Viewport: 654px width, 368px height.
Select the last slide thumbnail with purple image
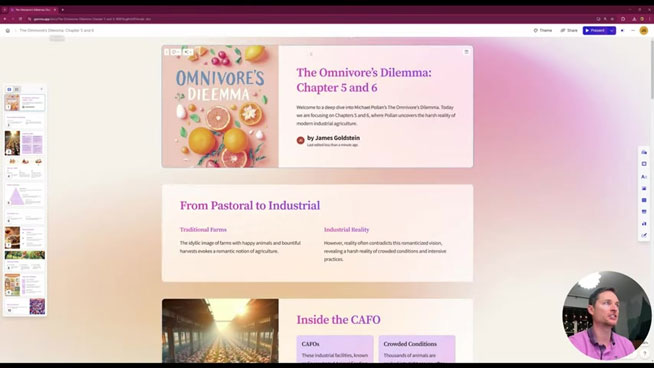point(25,306)
